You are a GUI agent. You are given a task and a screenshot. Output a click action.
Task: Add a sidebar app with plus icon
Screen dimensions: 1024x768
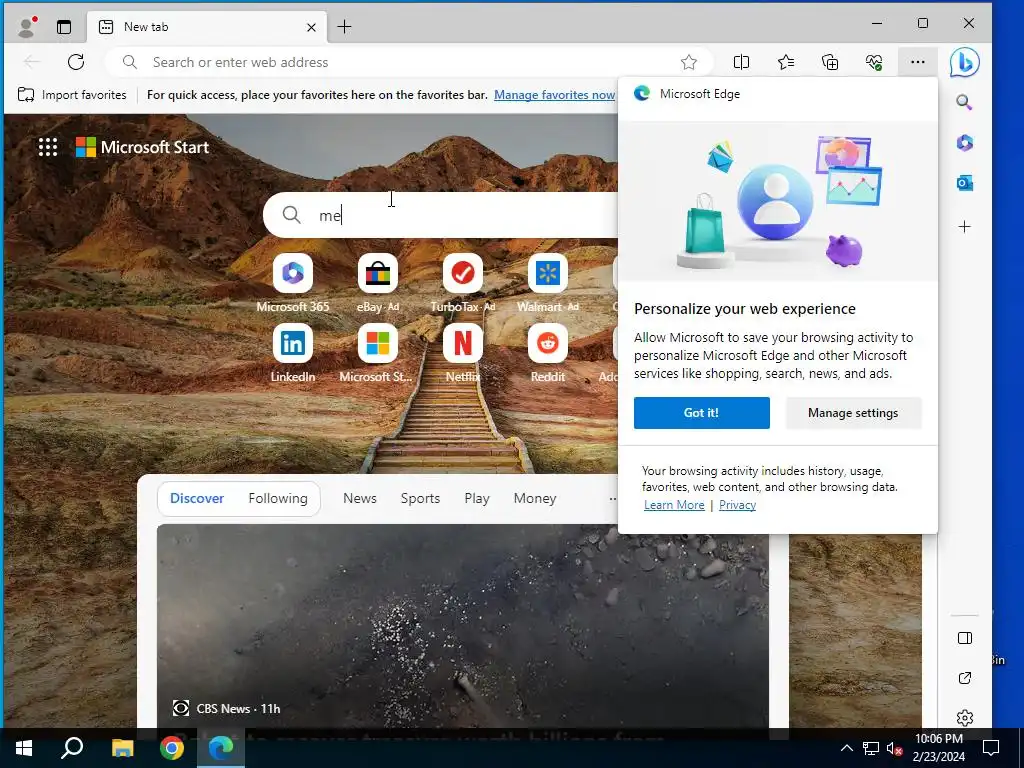point(965,227)
